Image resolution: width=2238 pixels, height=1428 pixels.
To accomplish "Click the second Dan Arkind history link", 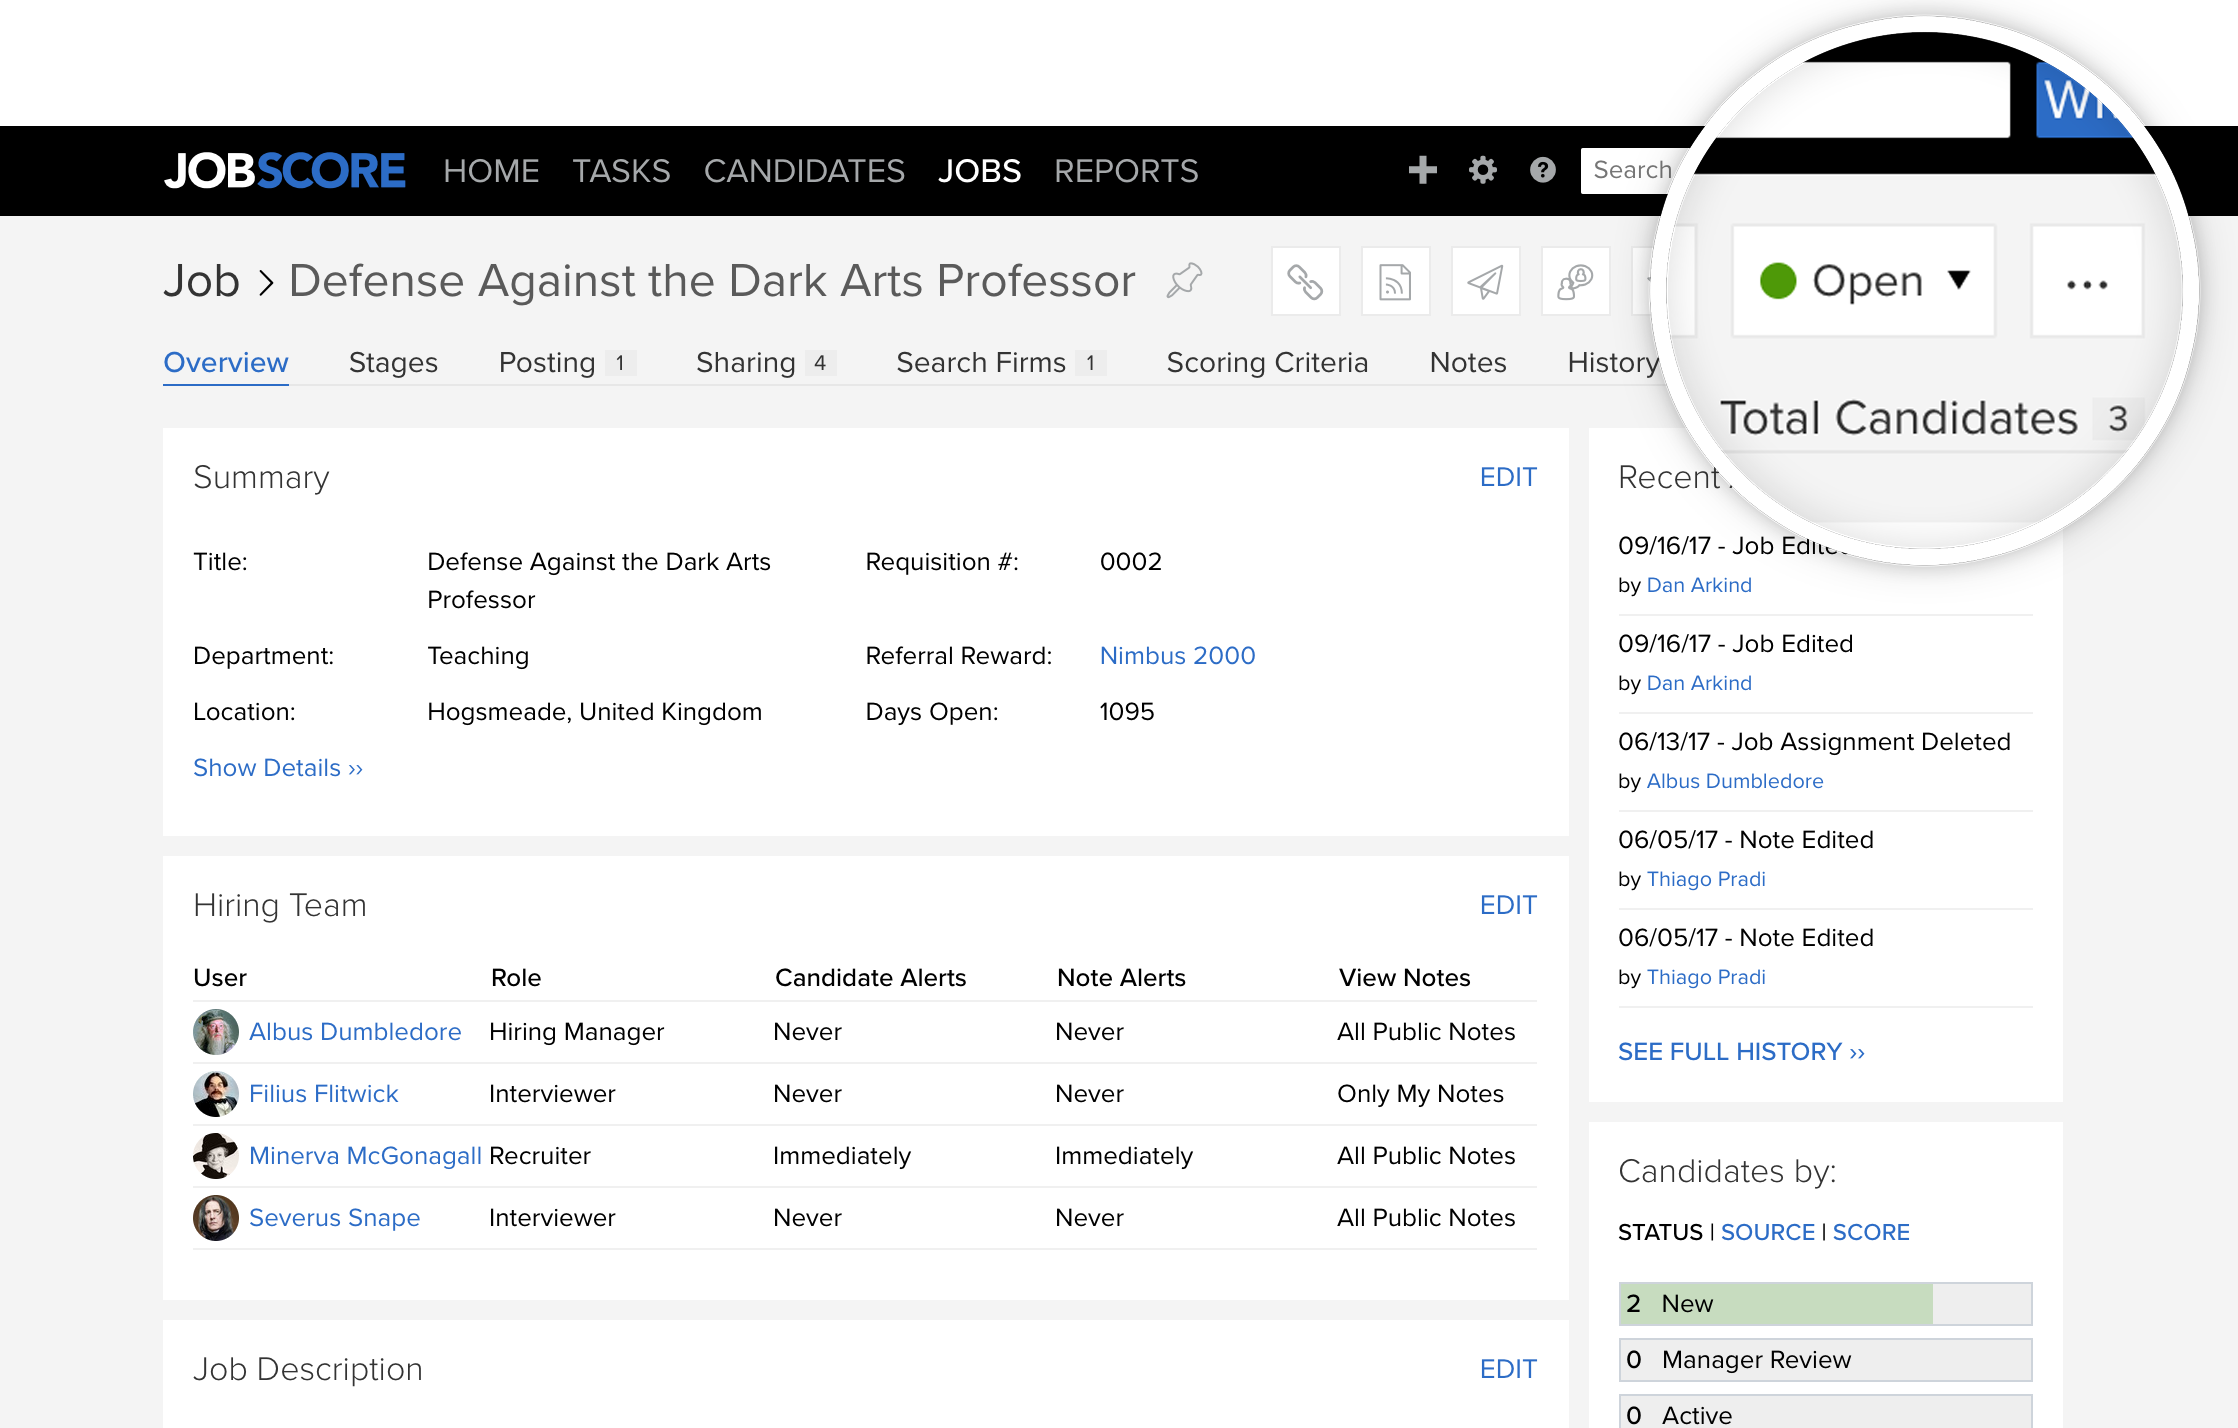I will pos(1698,683).
